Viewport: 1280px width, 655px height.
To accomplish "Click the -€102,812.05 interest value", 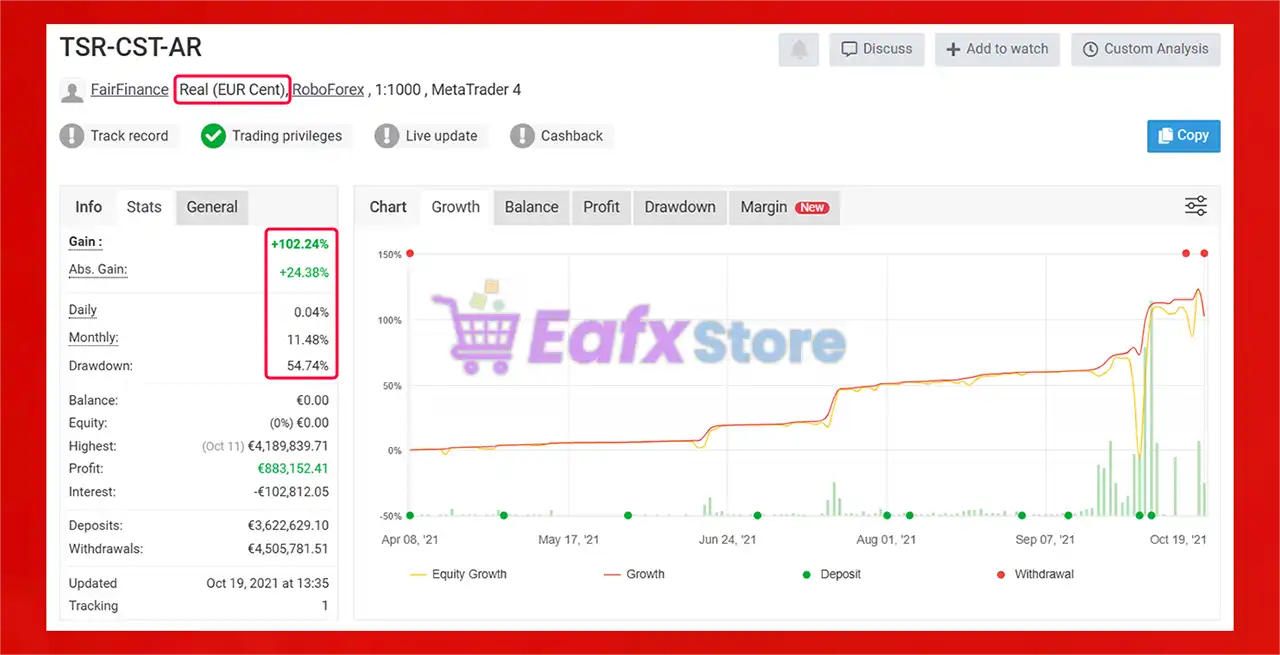I will coord(289,492).
